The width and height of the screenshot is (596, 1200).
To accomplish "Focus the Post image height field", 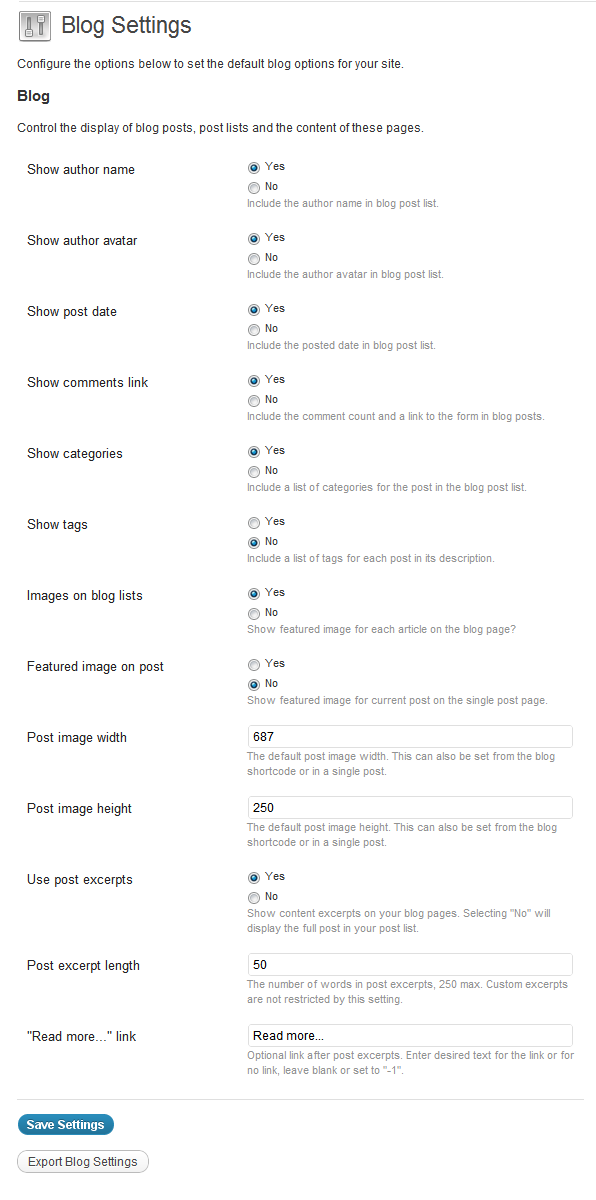I will 410,808.
